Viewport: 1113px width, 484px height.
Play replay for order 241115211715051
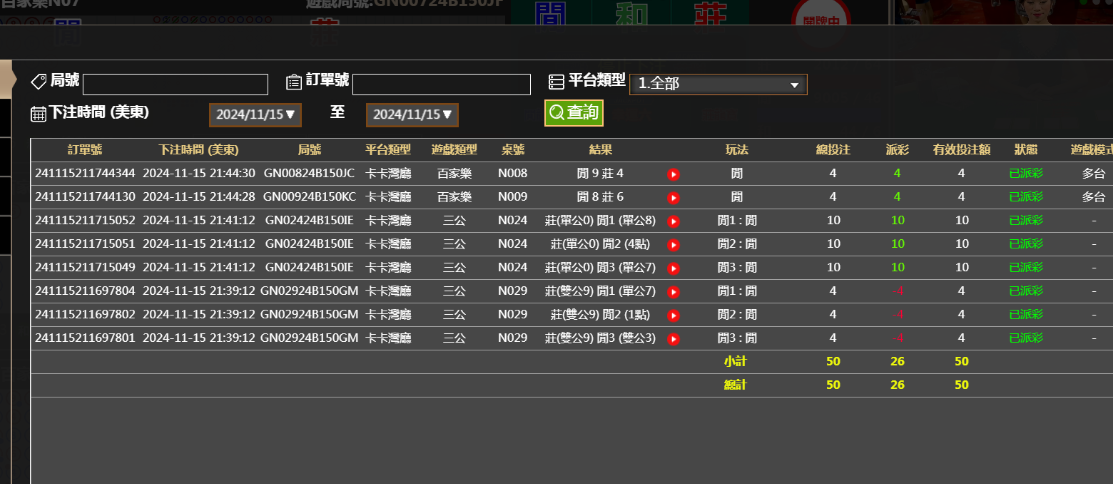pos(673,245)
